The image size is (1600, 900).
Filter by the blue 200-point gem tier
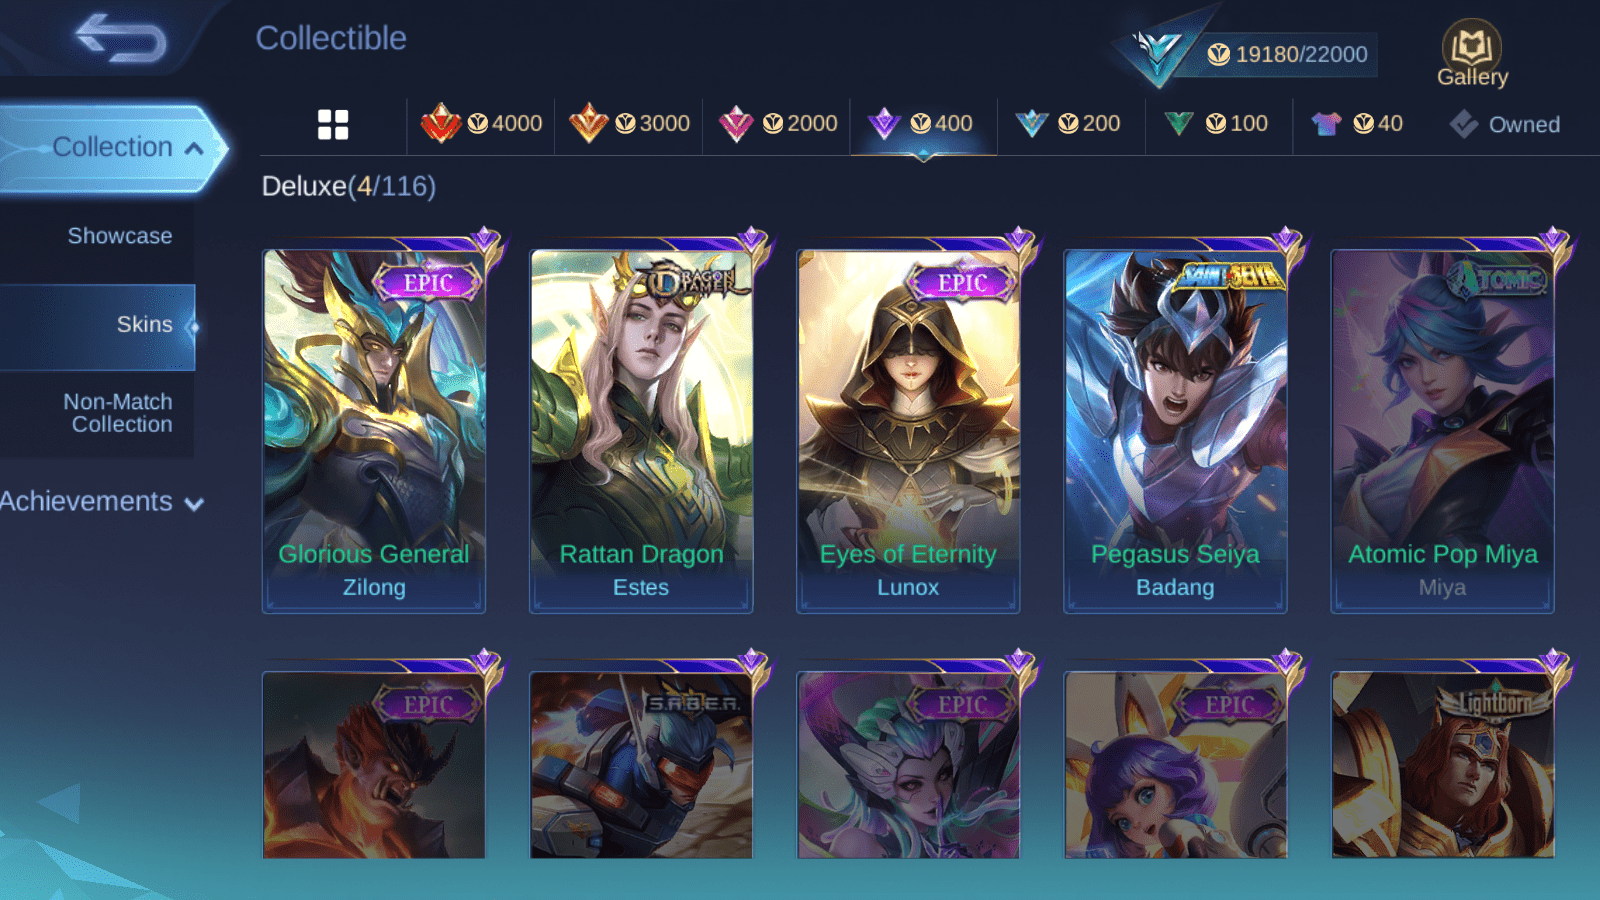(x=1068, y=124)
